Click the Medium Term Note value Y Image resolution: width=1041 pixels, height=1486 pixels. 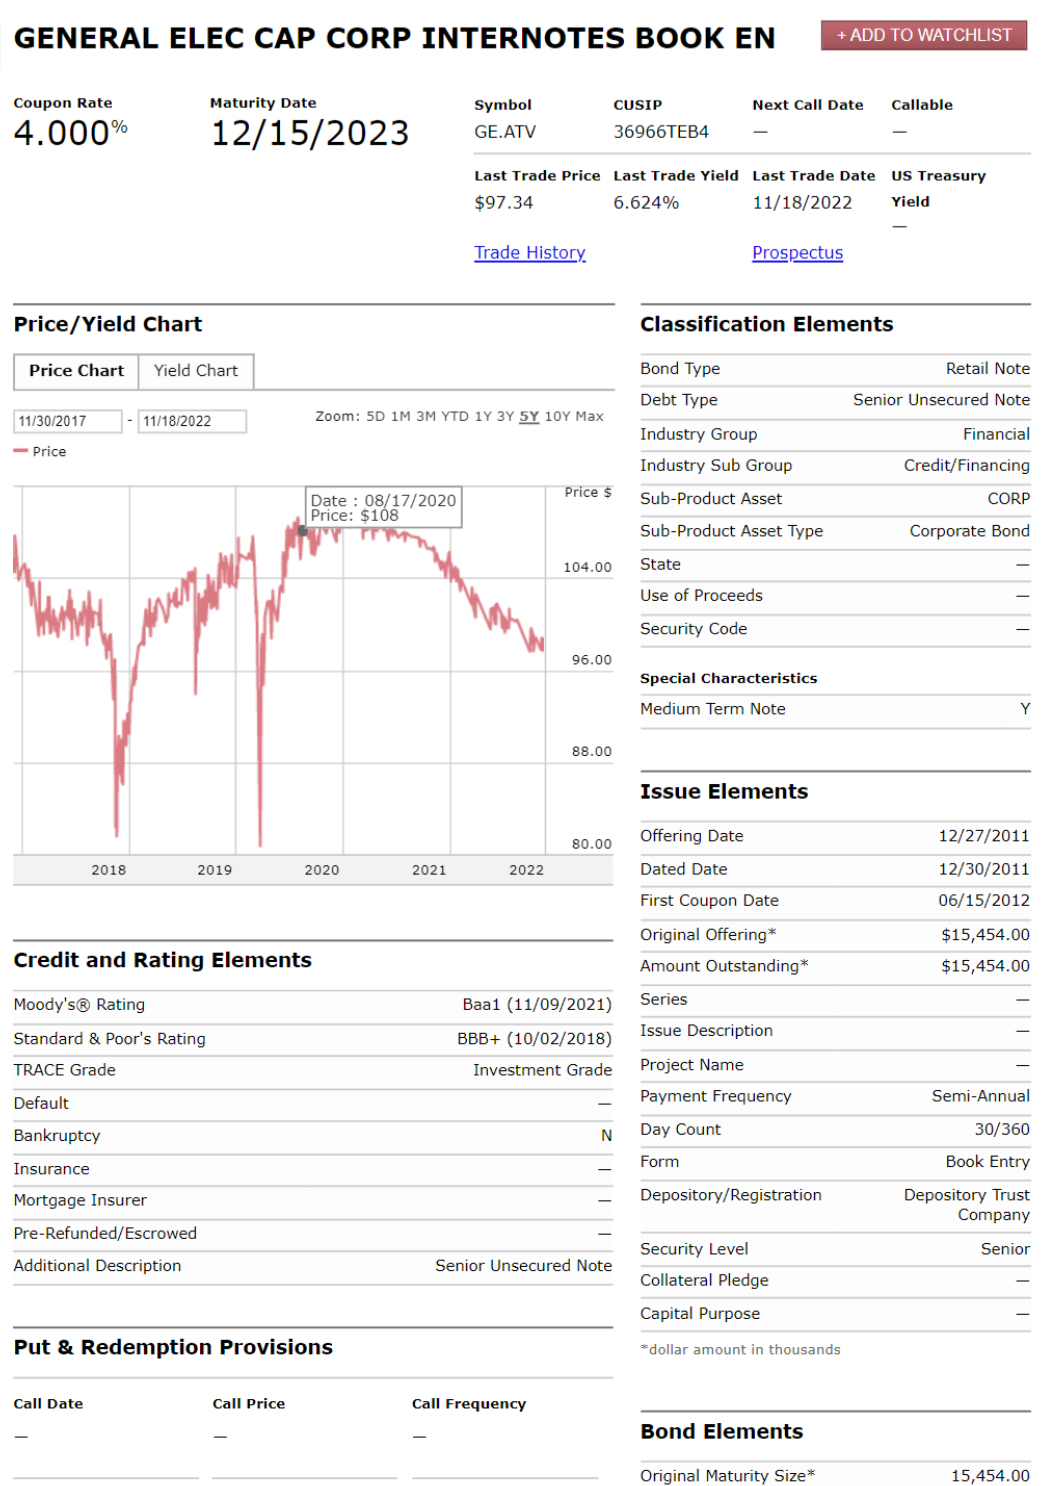click(x=1025, y=709)
